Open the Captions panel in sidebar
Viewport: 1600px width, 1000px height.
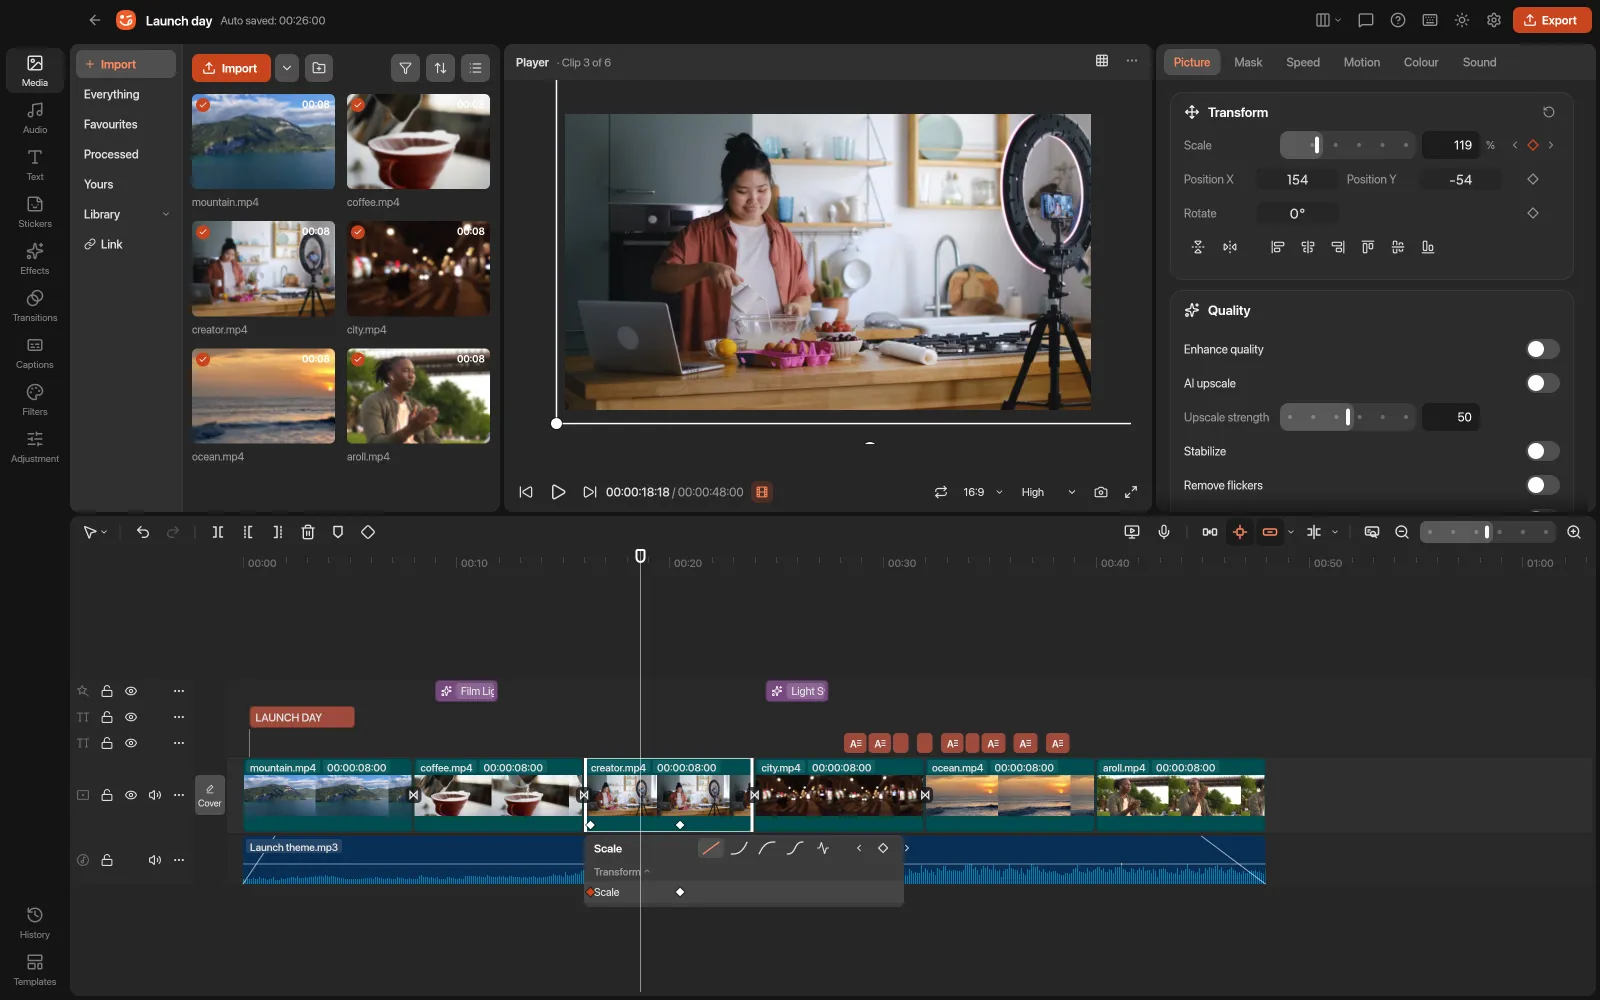(x=35, y=352)
